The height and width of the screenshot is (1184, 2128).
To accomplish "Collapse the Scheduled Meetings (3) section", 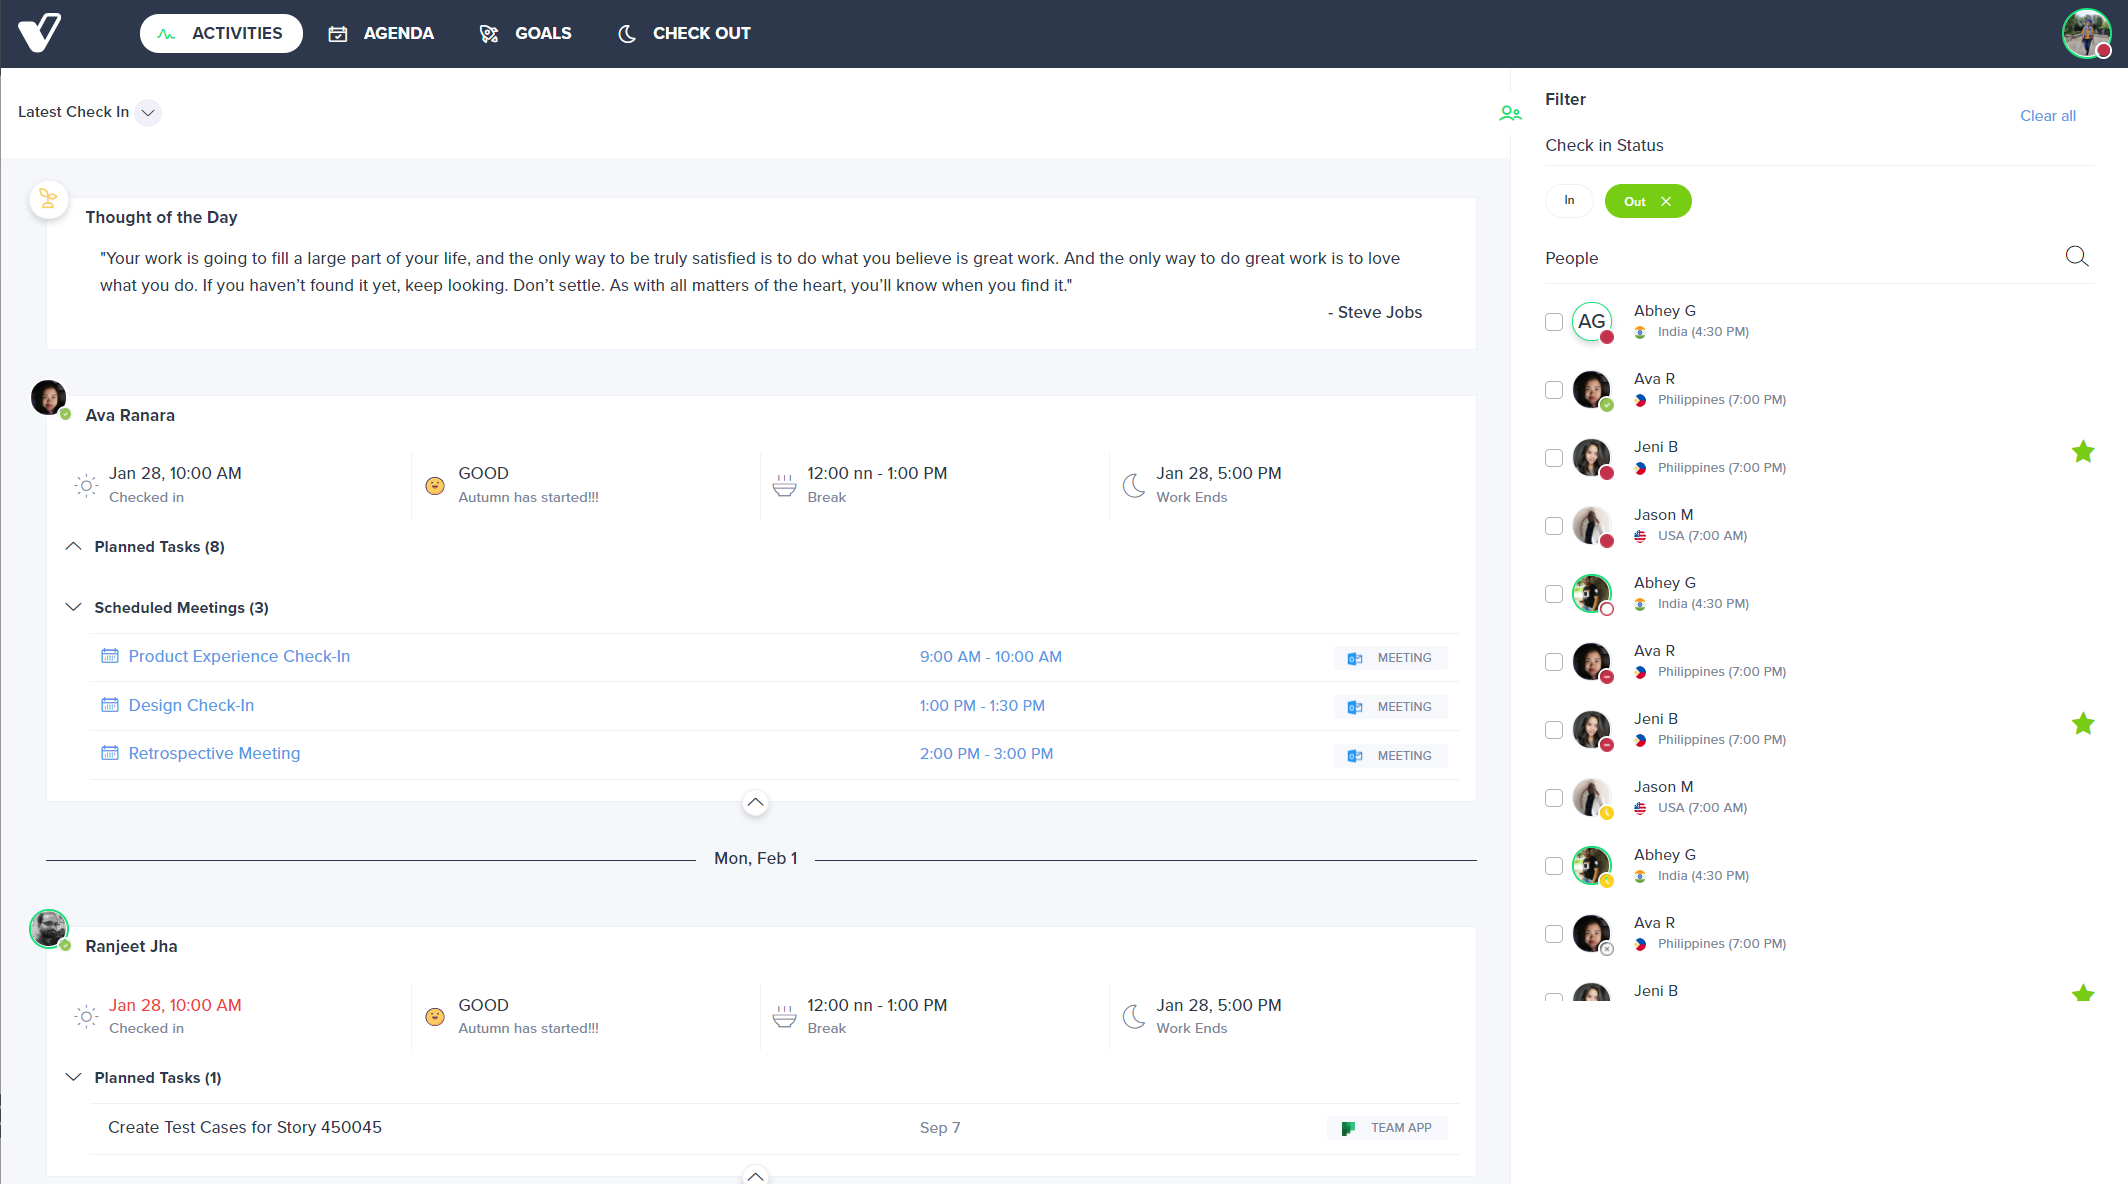I will pyautogui.click(x=74, y=608).
